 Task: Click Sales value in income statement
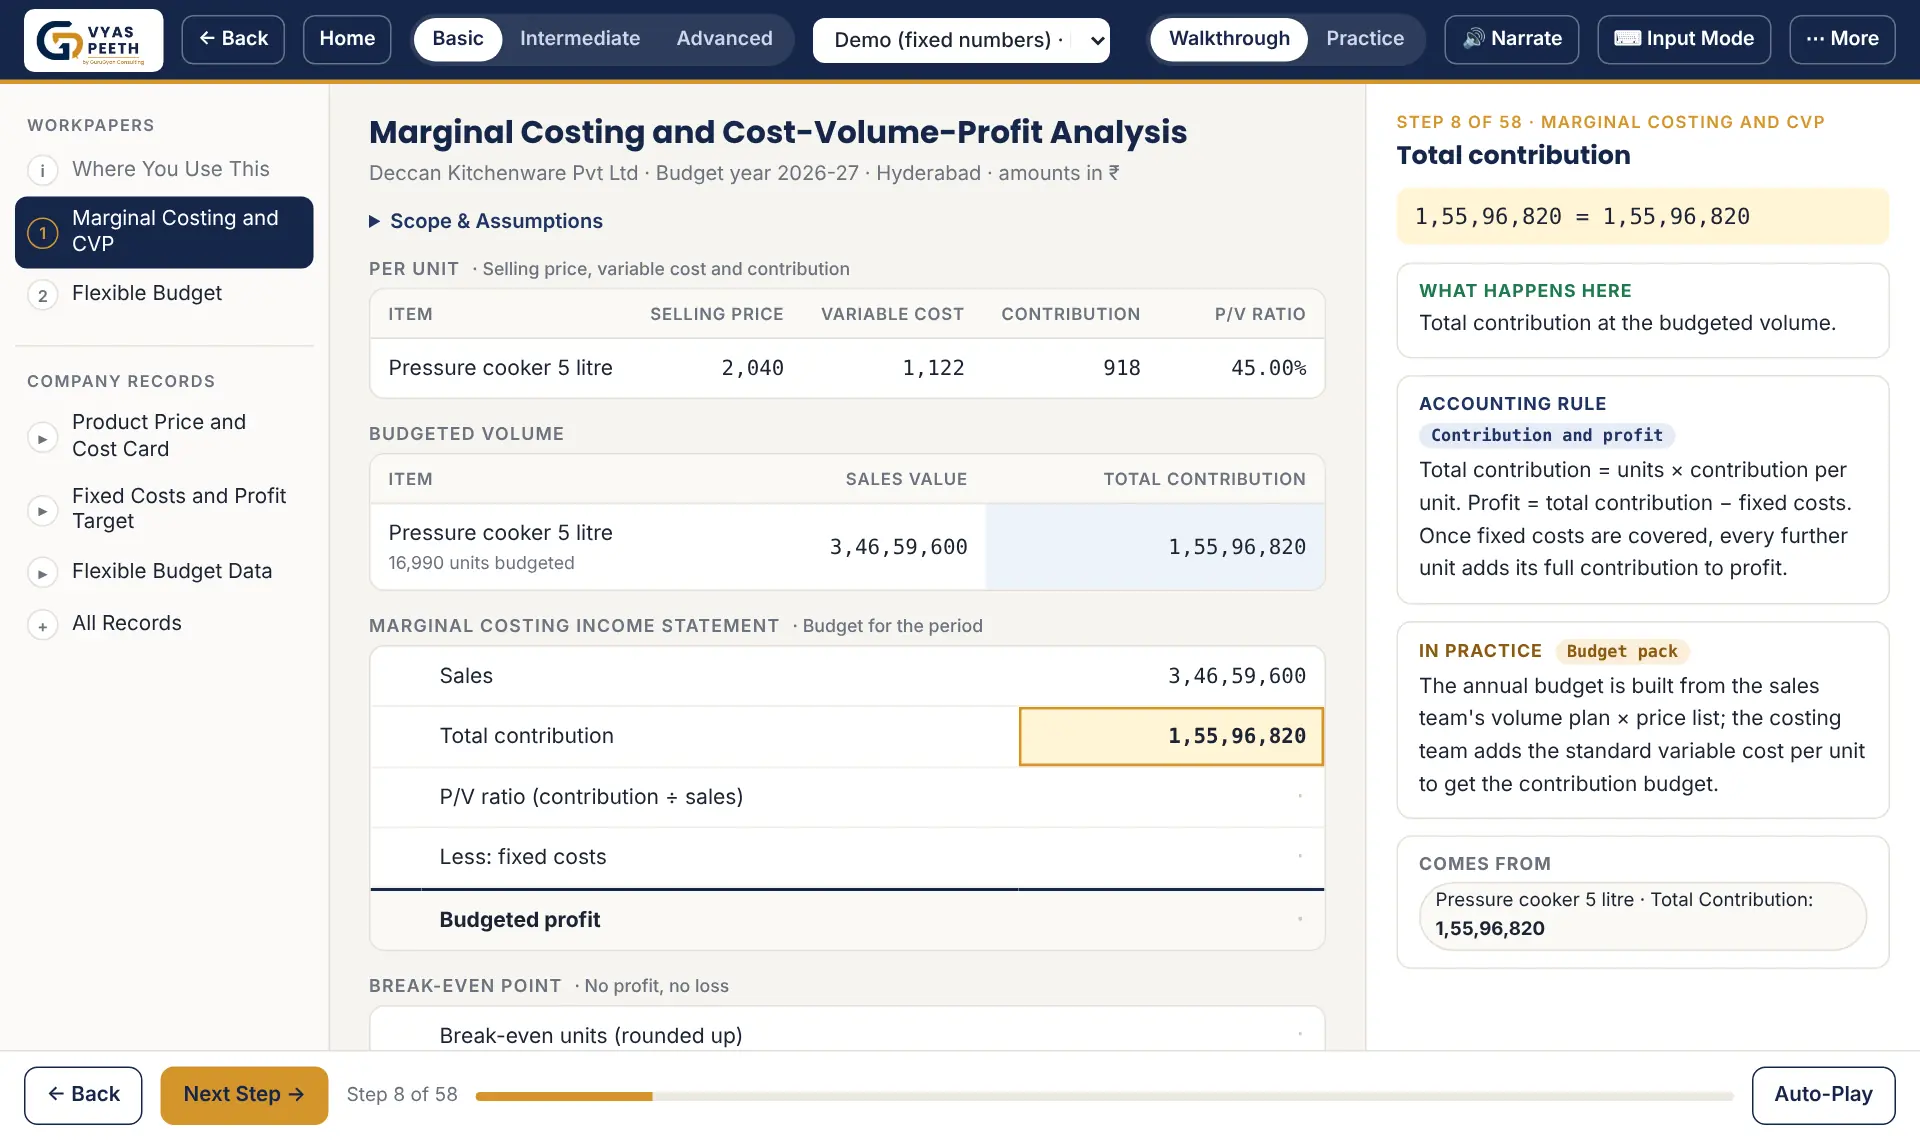(1237, 677)
